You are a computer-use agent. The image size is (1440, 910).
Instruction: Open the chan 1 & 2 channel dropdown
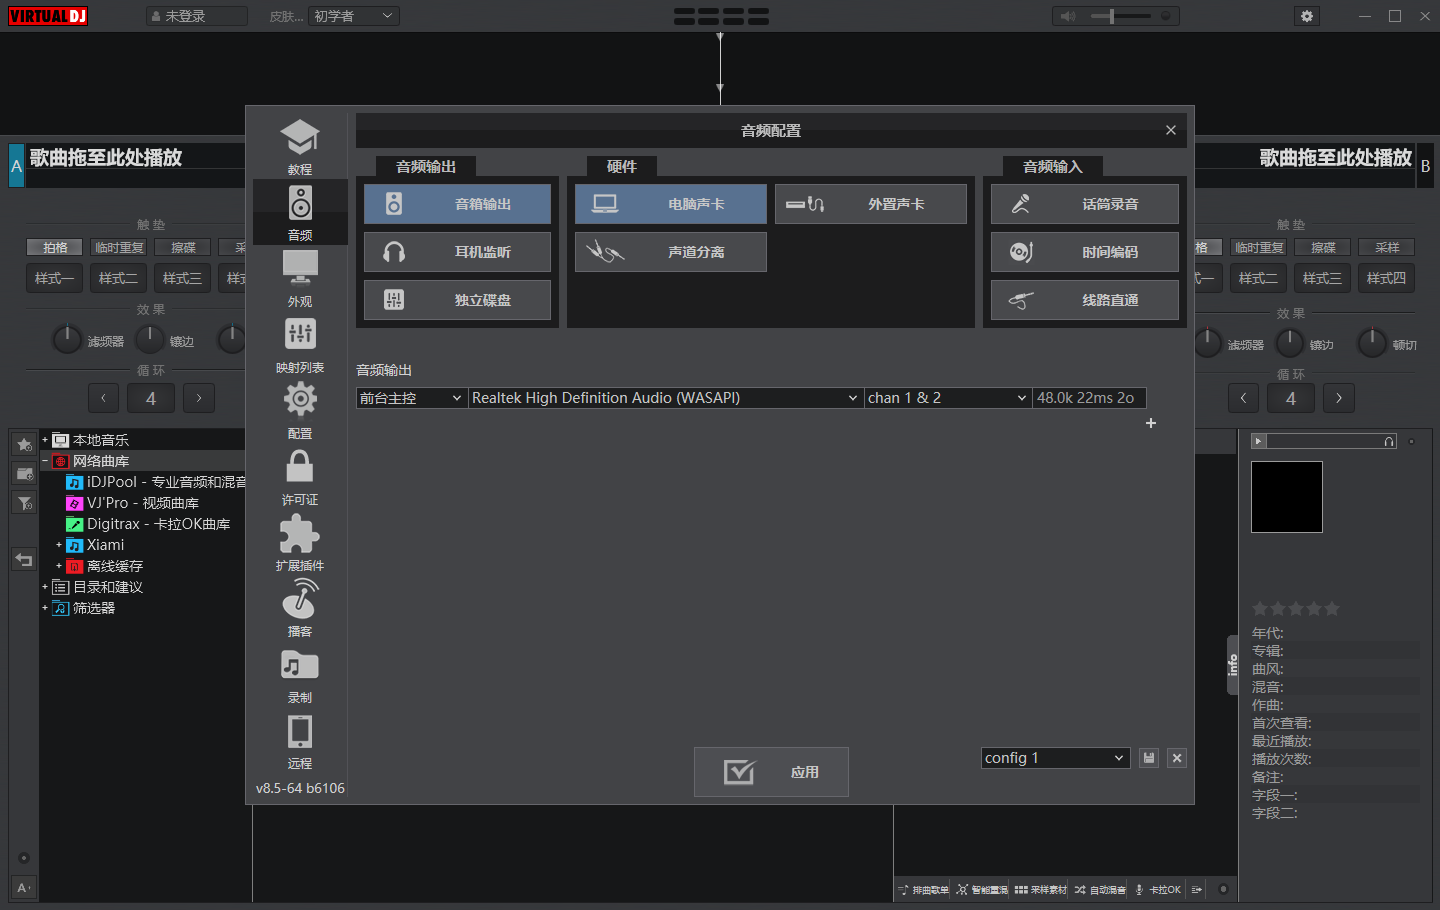tap(948, 398)
